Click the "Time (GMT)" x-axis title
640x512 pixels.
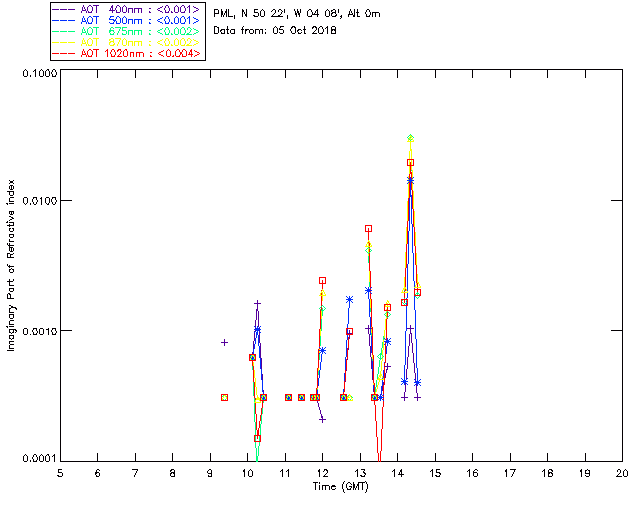tap(341, 487)
